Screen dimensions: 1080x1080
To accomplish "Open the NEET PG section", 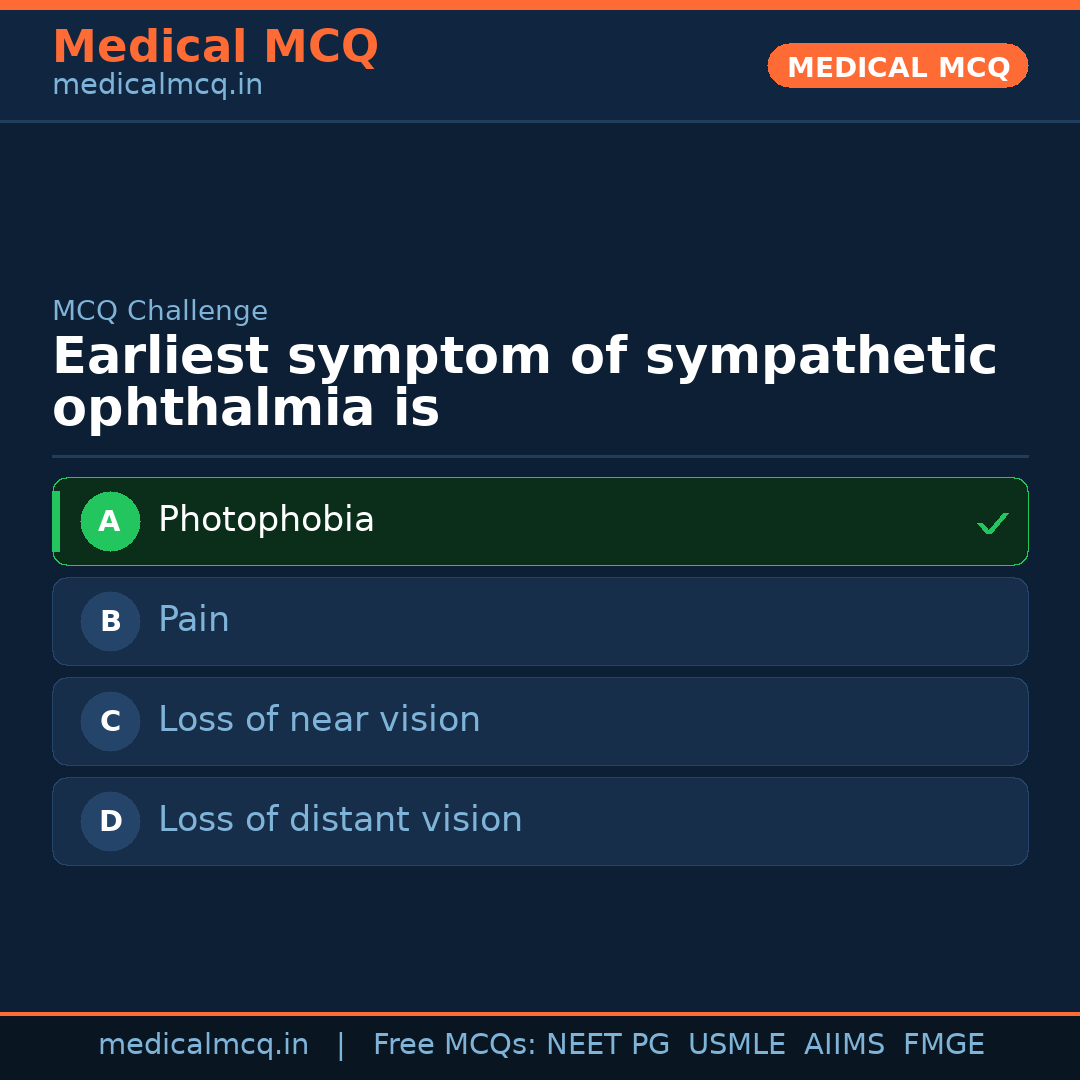I will 607,1043.
